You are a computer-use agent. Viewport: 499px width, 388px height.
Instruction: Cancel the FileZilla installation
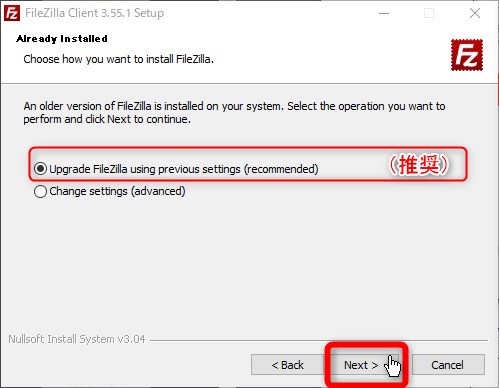tap(448, 365)
